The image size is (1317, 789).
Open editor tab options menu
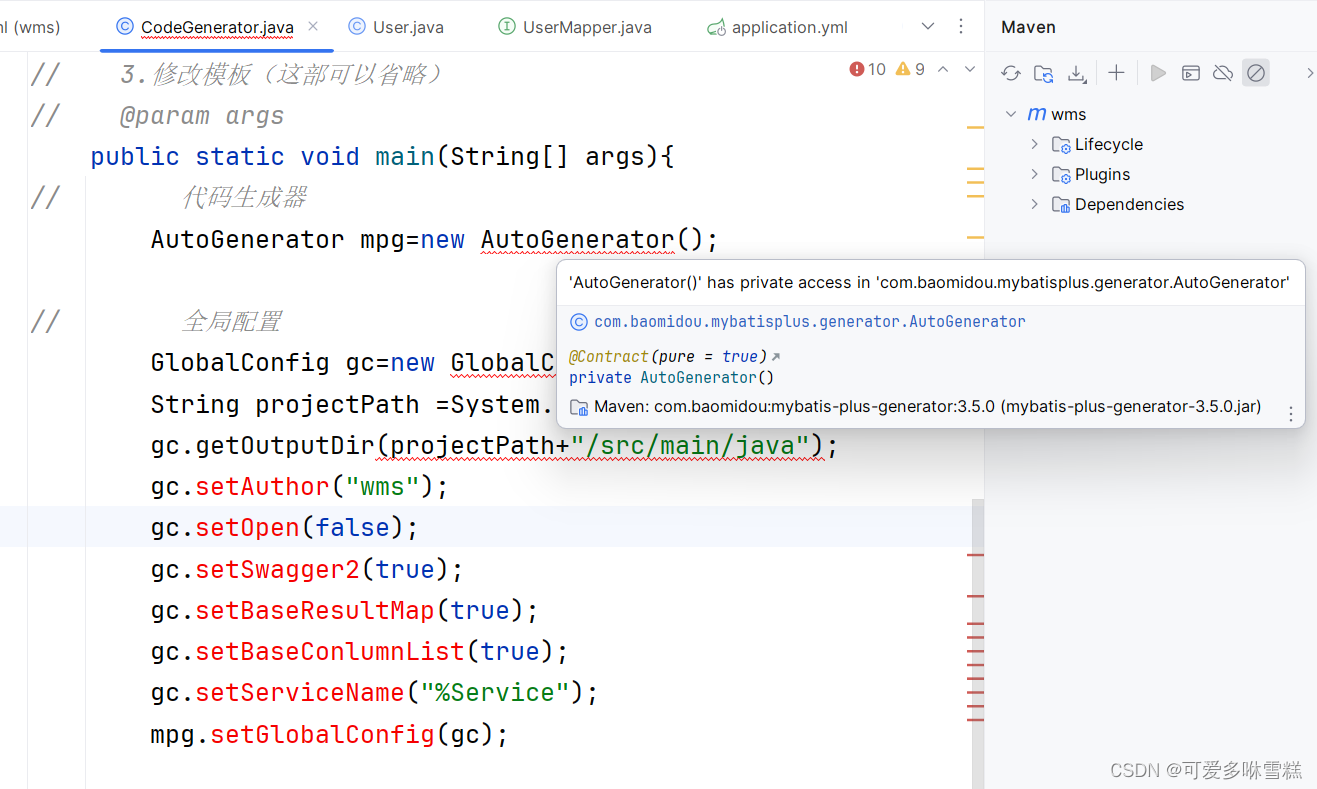pos(961,26)
